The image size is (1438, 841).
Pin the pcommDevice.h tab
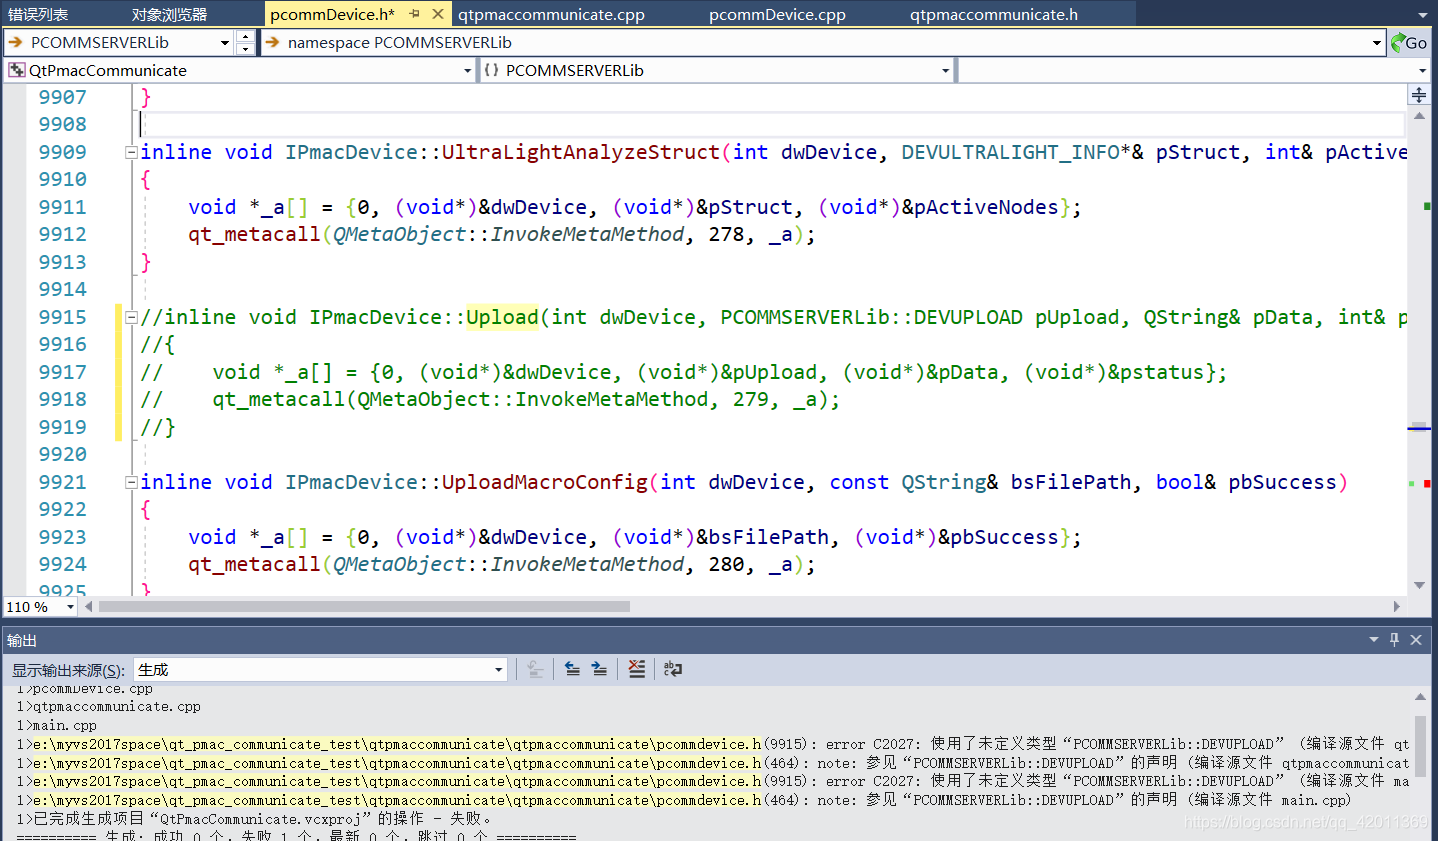click(x=415, y=14)
